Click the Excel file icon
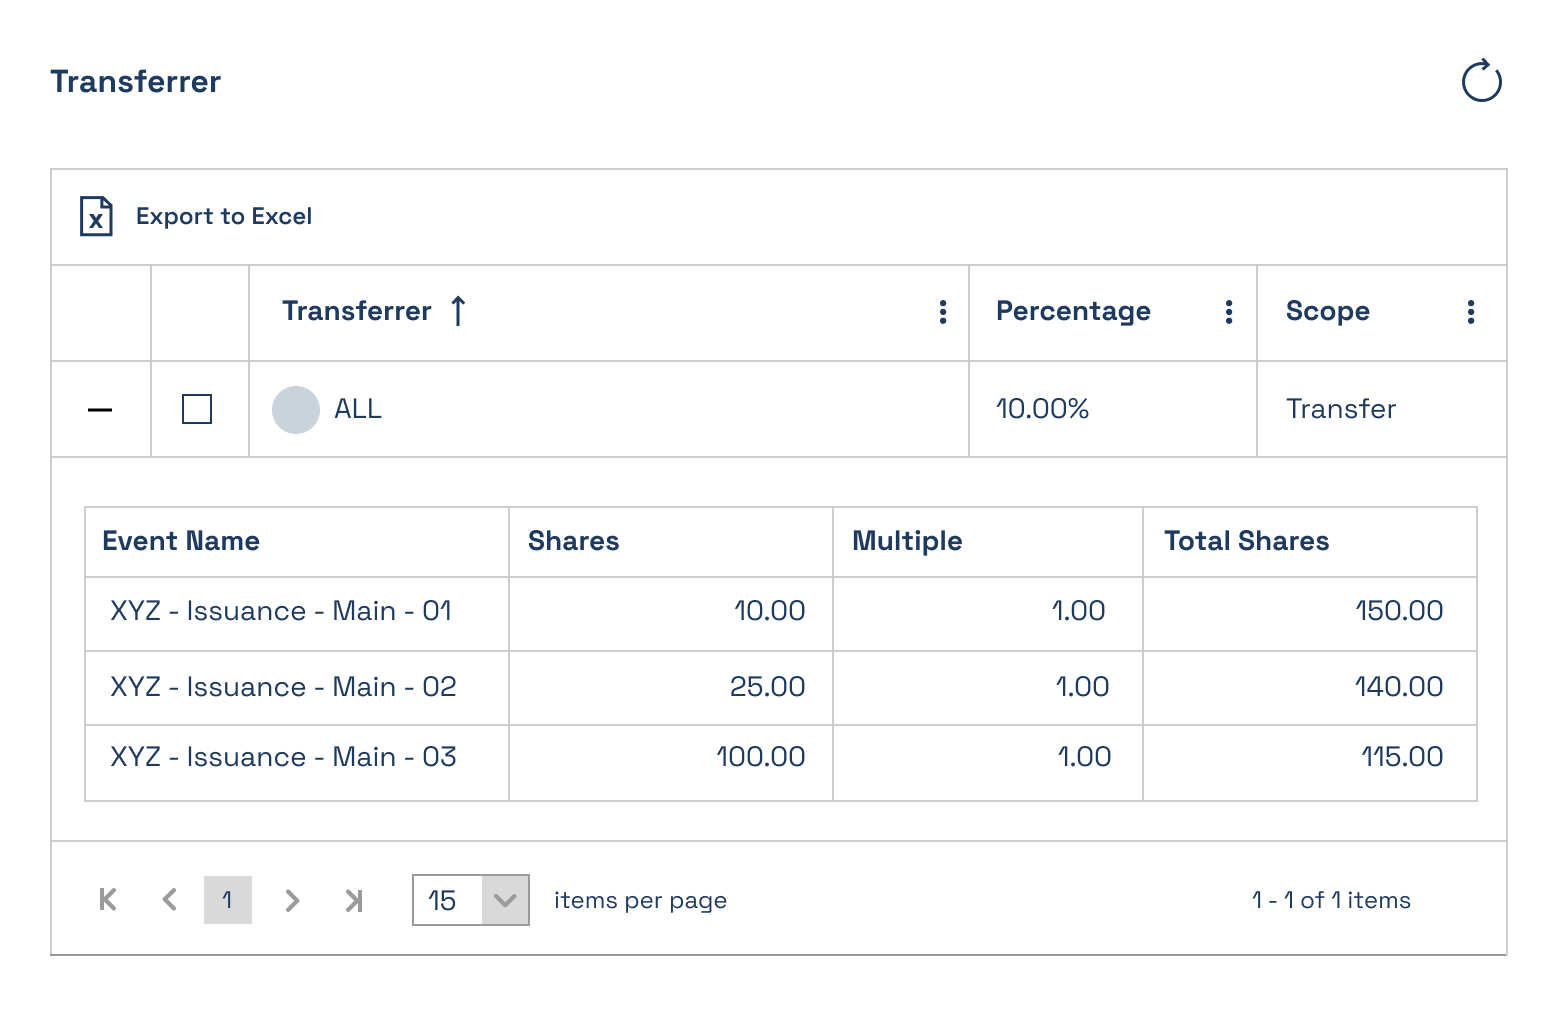This screenshot has height=1014, width=1567. coord(96,216)
